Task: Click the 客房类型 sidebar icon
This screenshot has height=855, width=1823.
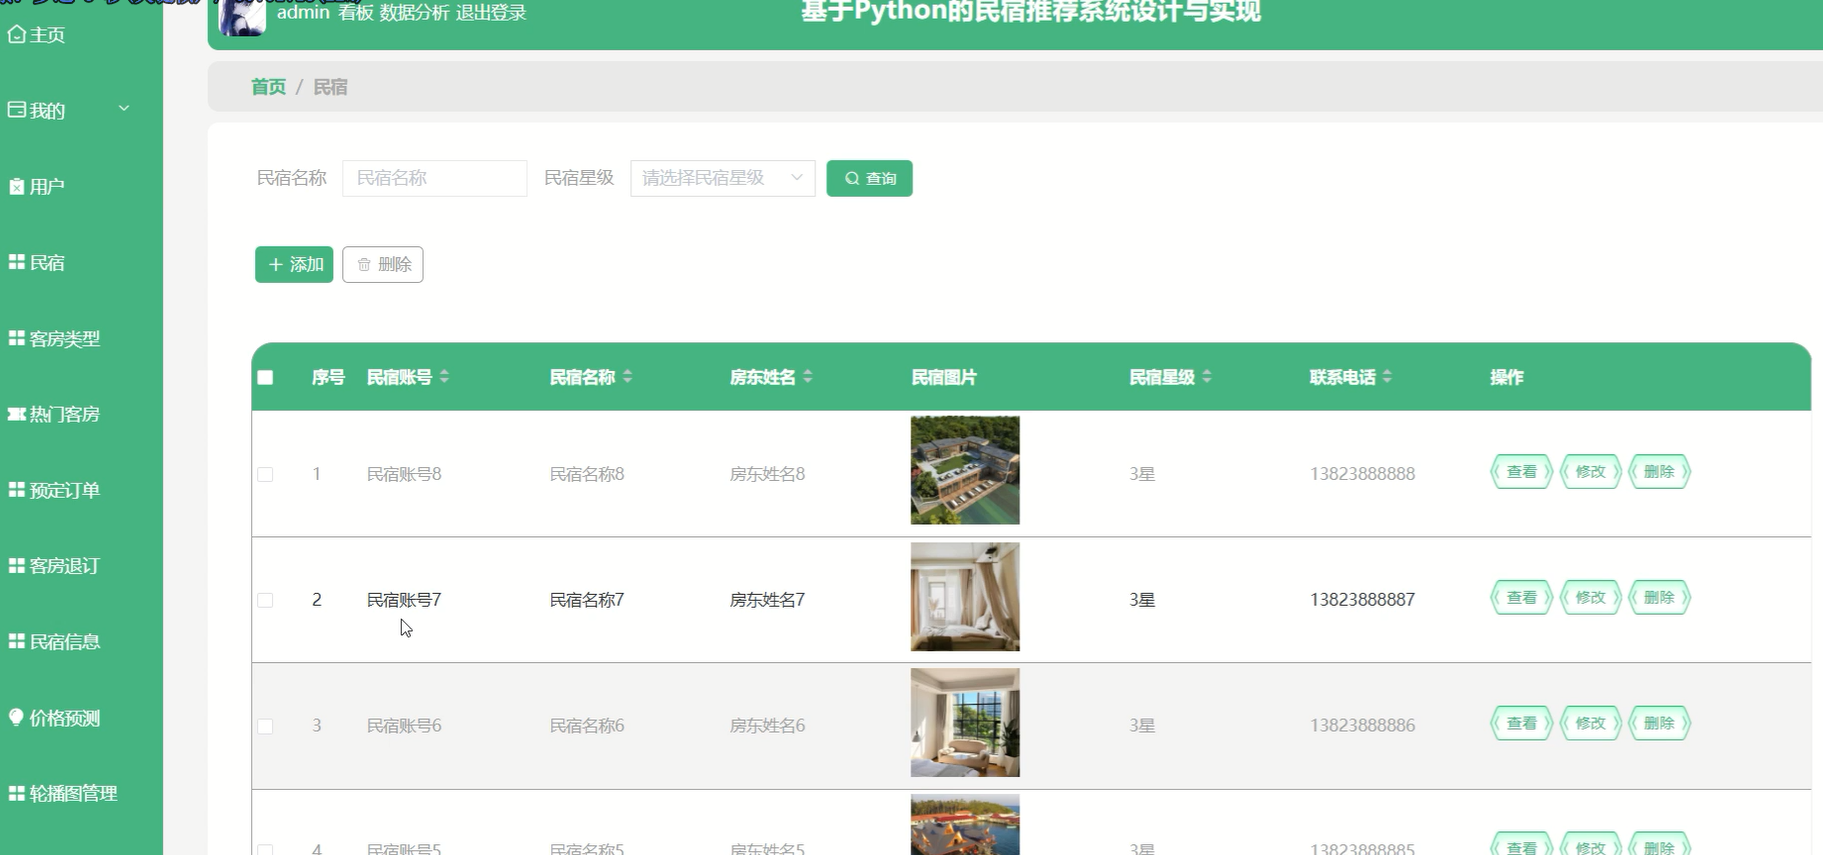Action: click(17, 338)
